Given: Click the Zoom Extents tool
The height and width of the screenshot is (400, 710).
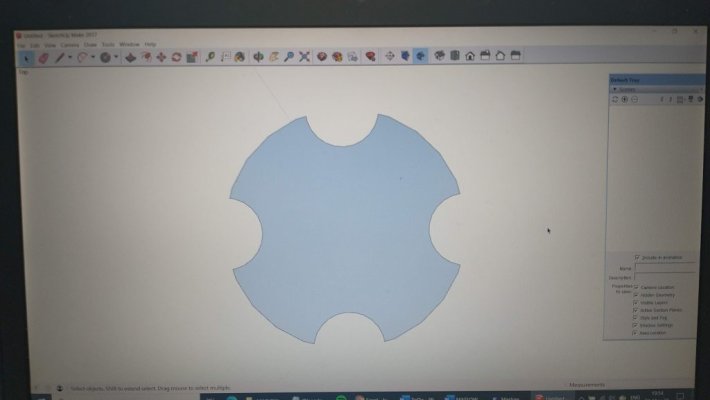Looking at the screenshot, I should (x=304, y=57).
